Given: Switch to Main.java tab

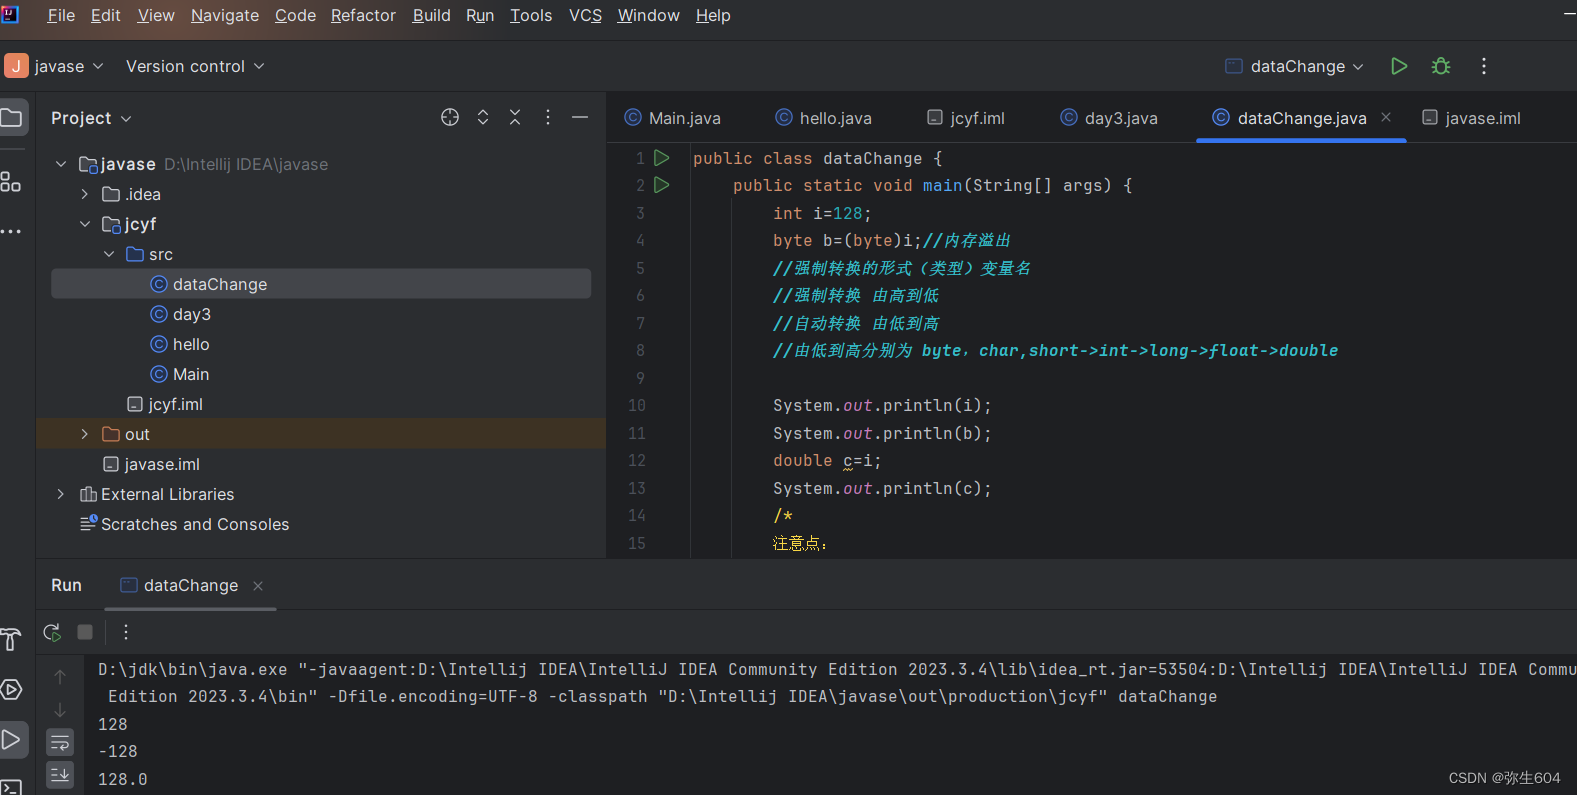Looking at the screenshot, I should [x=673, y=118].
